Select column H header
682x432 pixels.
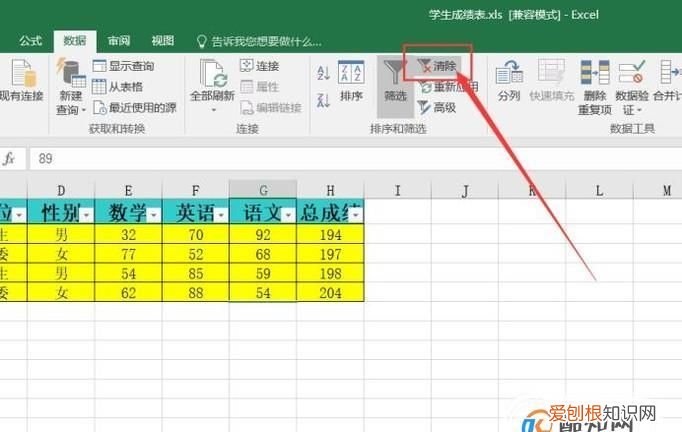331,190
